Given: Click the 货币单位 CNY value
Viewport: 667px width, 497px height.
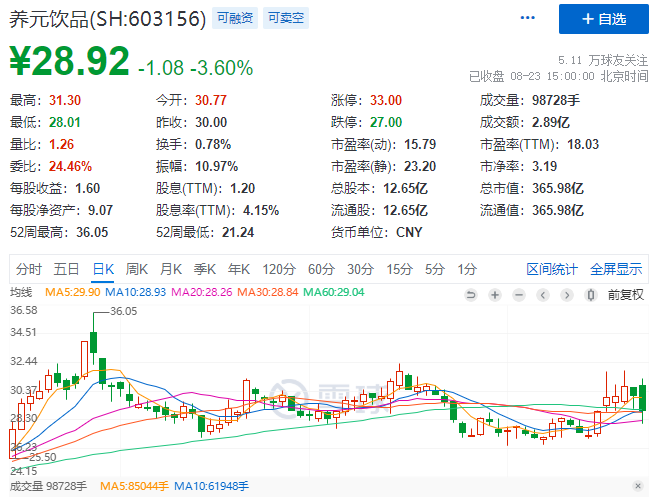Looking at the screenshot, I should (x=409, y=232).
